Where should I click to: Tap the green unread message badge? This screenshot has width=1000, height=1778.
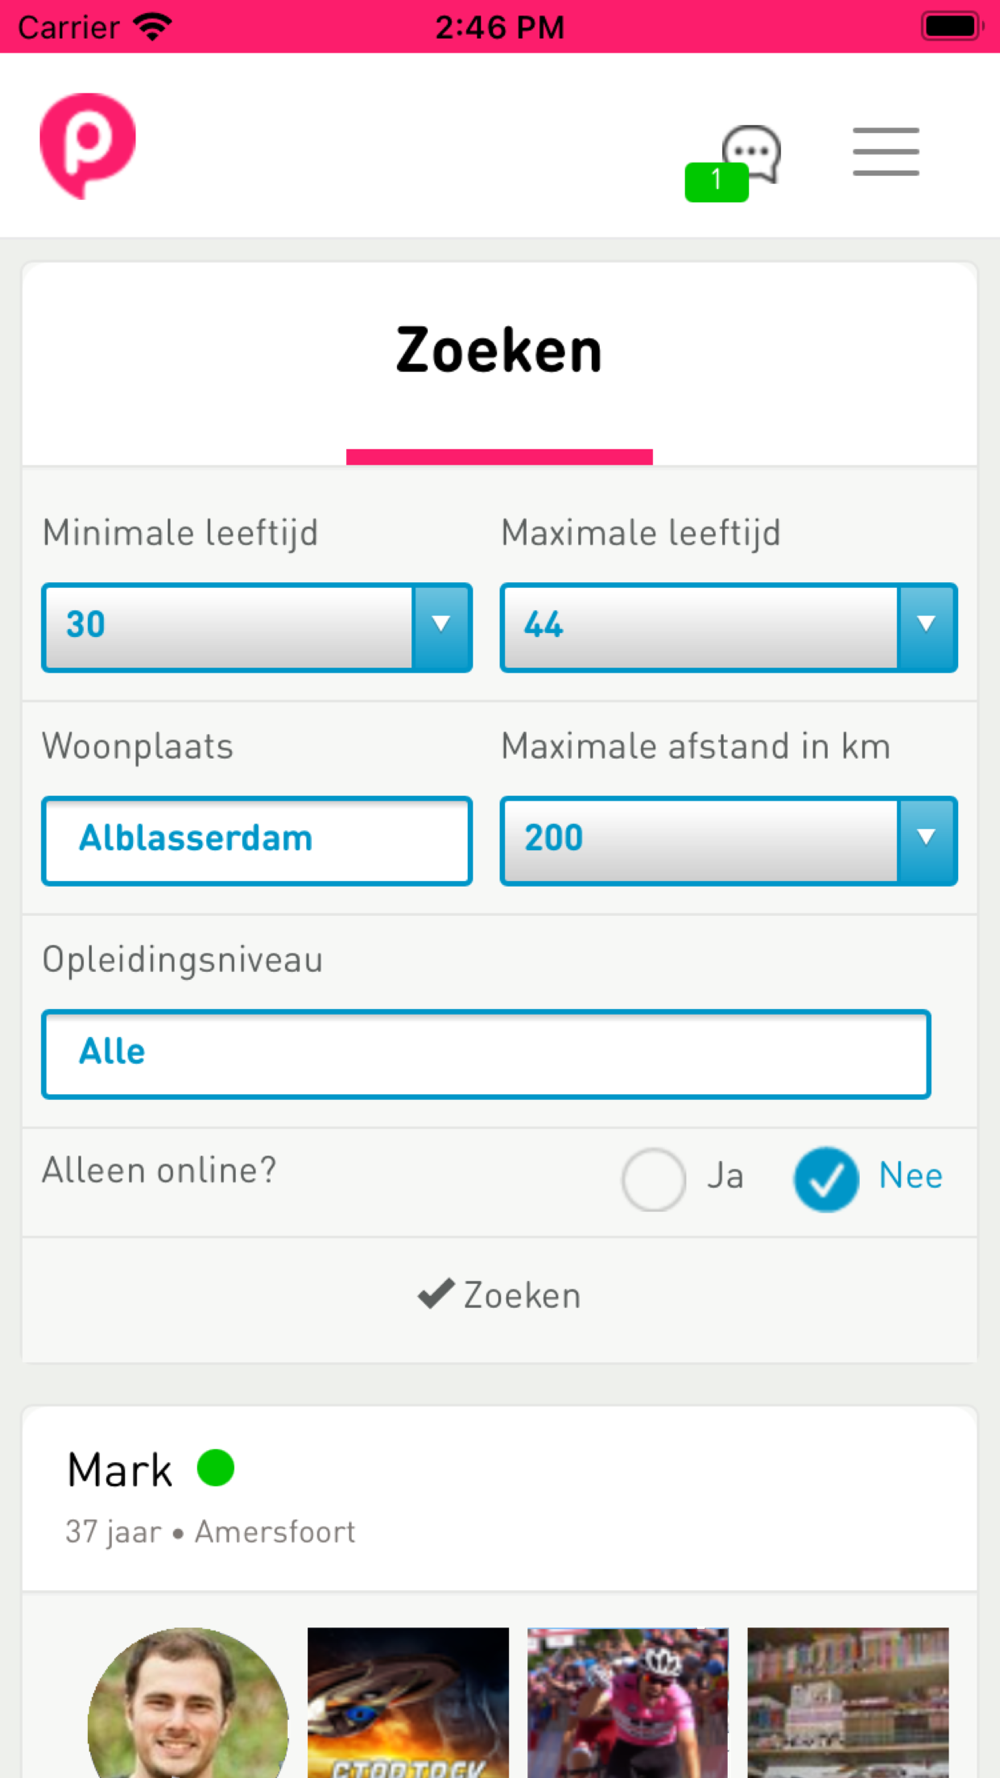716,181
